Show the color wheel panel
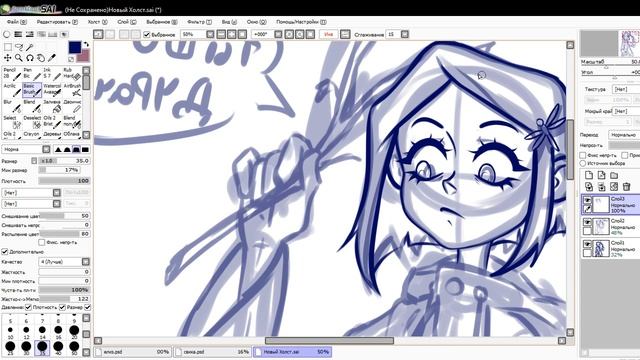Screen dimensions: 640x360 click(x=7, y=34)
